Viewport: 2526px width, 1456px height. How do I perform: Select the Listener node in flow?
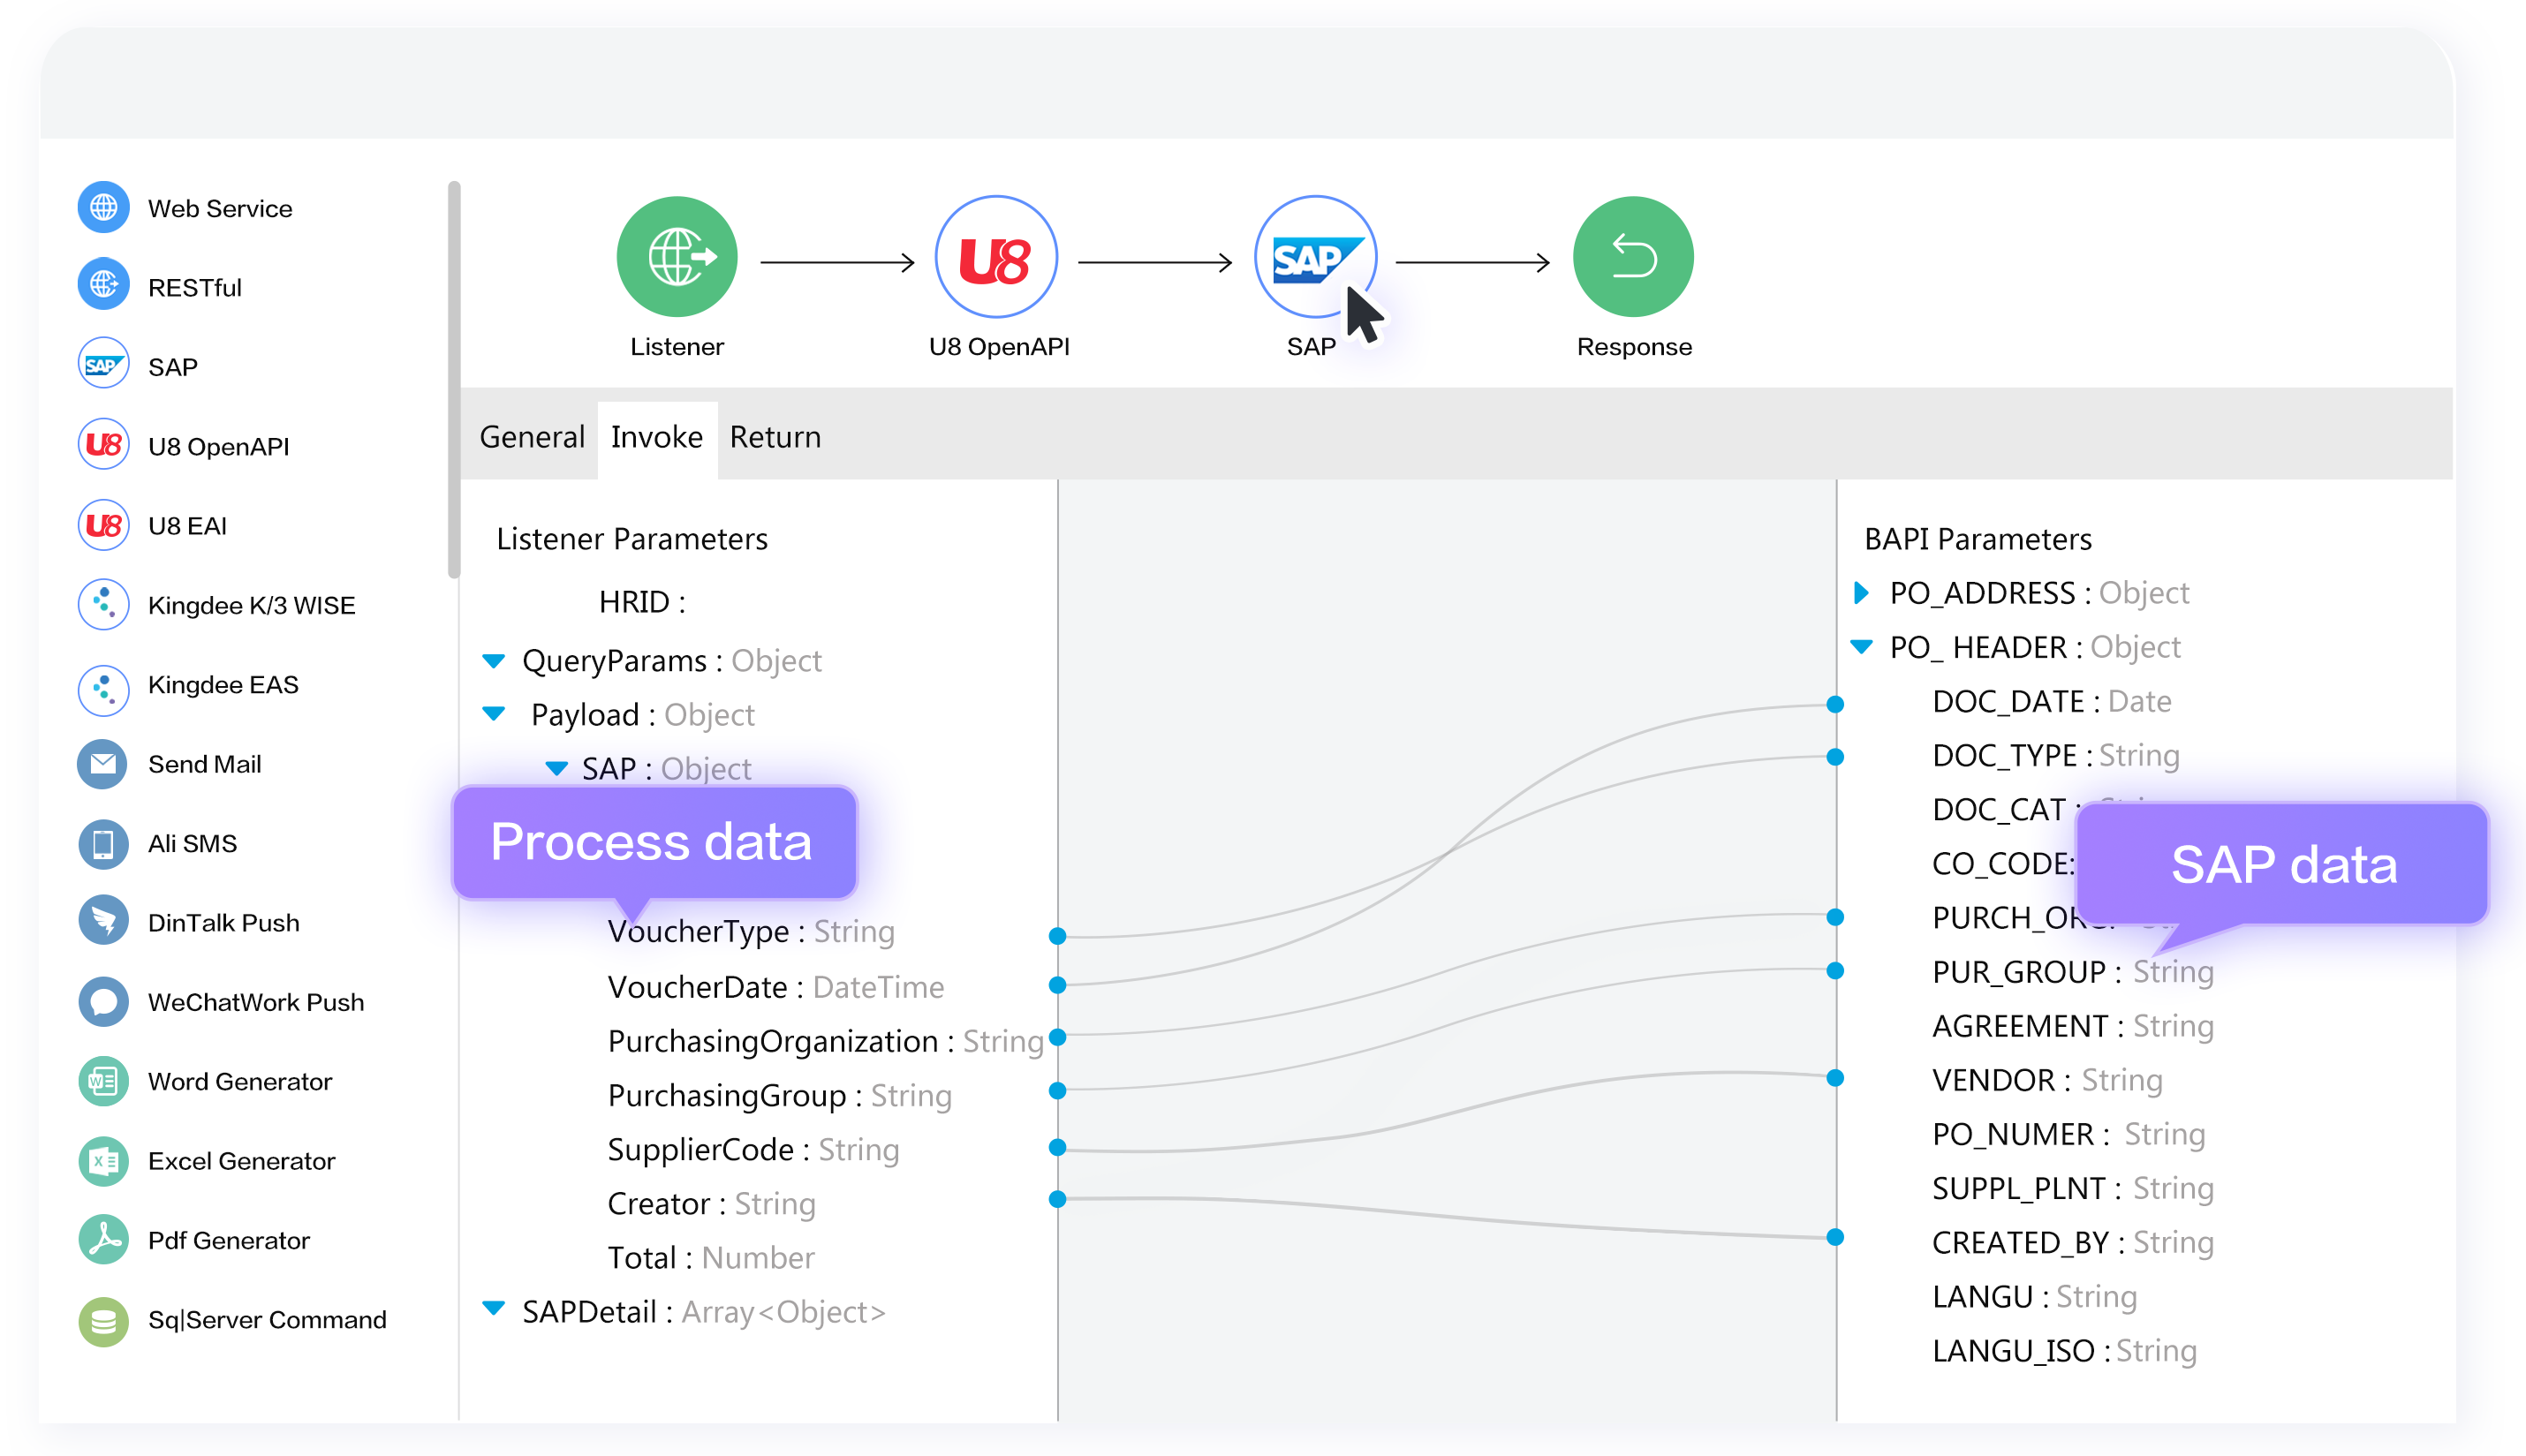(677, 257)
